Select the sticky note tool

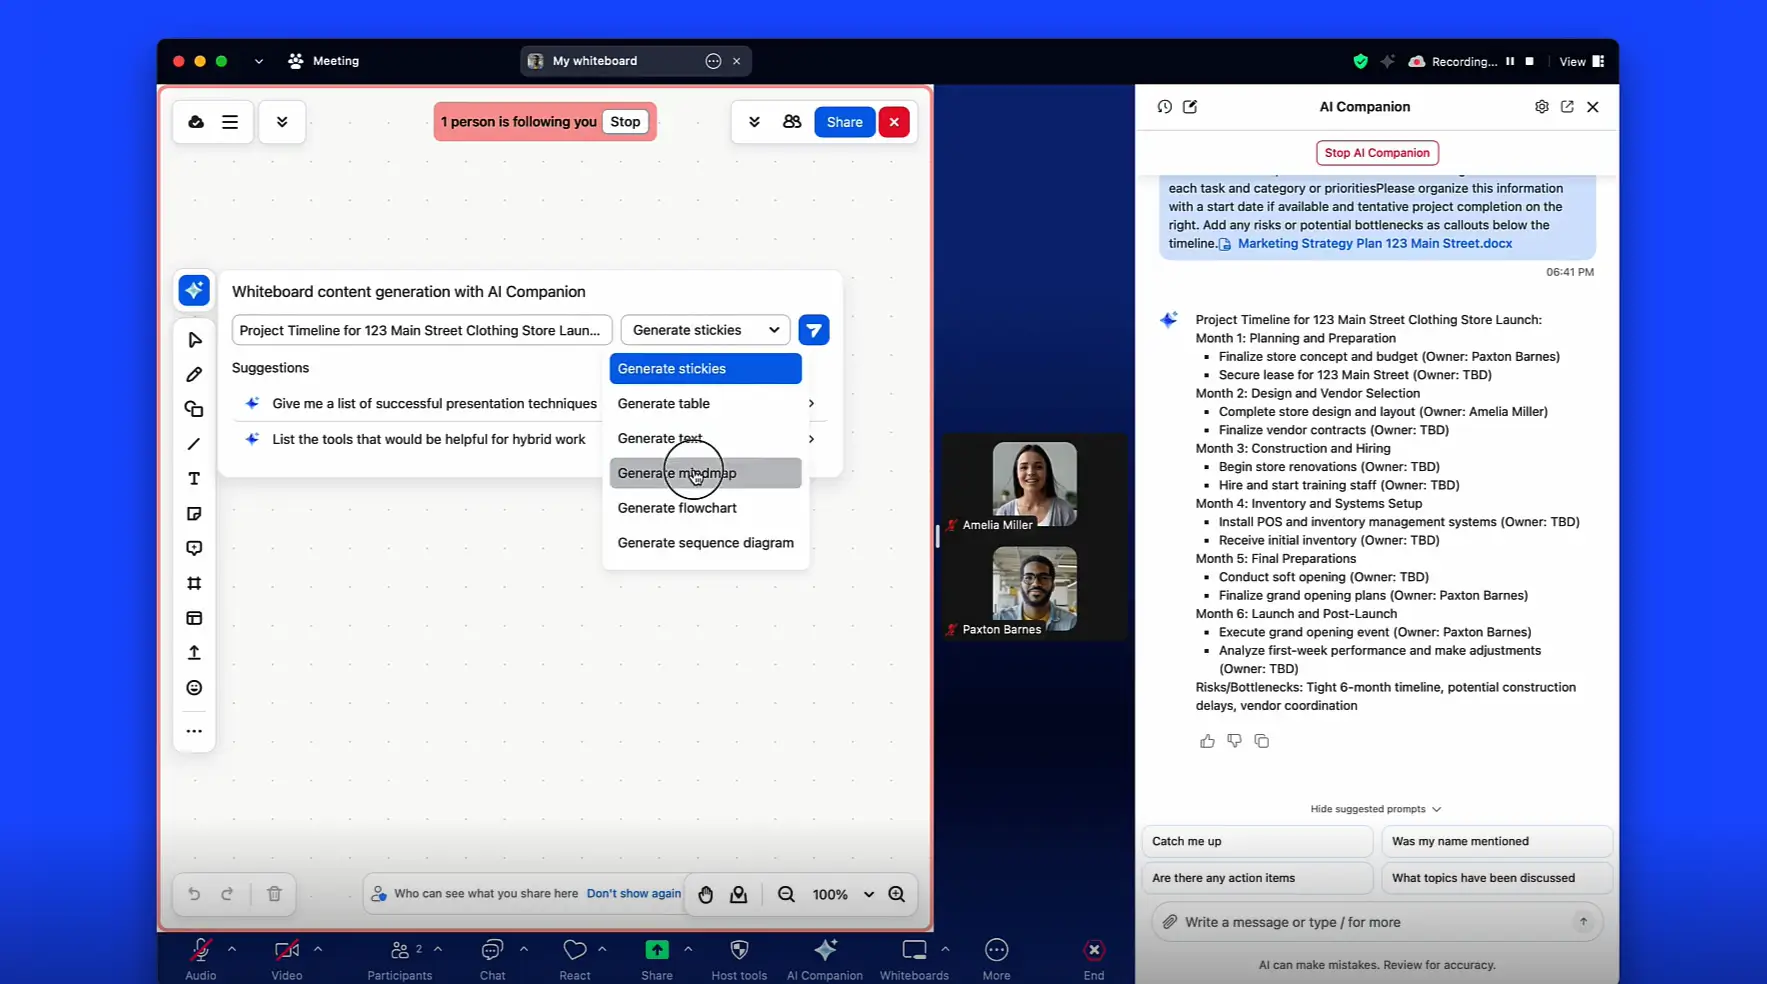(x=194, y=514)
